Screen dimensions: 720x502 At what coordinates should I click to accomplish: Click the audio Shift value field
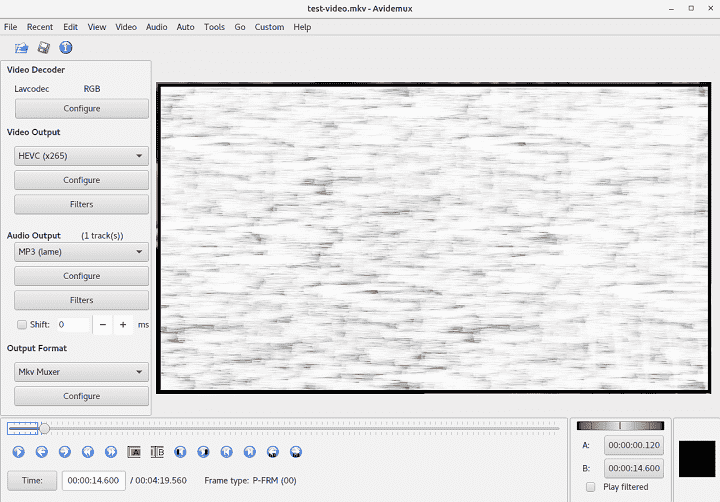pyautogui.click(x=73, y=325)
